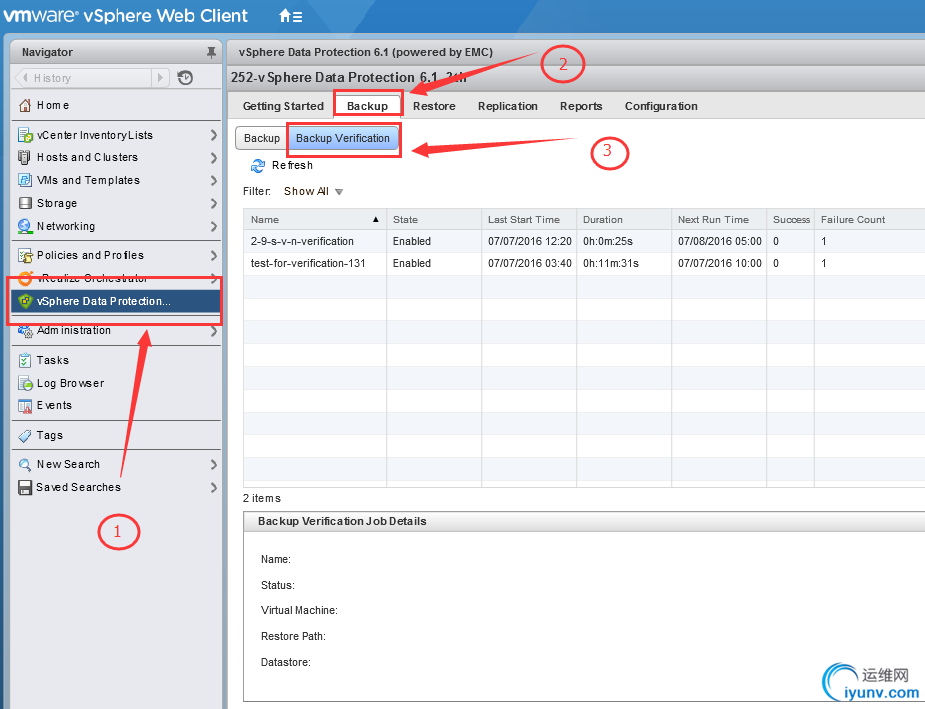
Task: Select the test-for-verification-131 job row
Action: tap(584, 264)
